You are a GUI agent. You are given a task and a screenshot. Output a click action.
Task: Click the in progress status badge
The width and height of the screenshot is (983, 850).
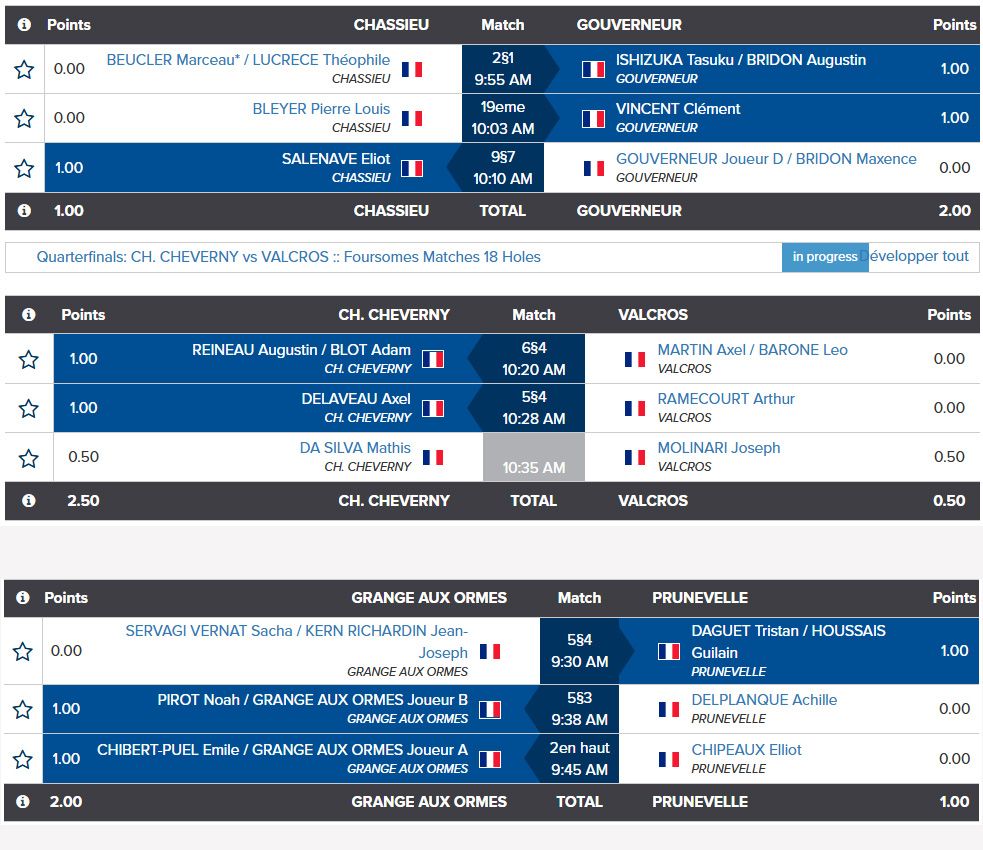coord(824,257)
